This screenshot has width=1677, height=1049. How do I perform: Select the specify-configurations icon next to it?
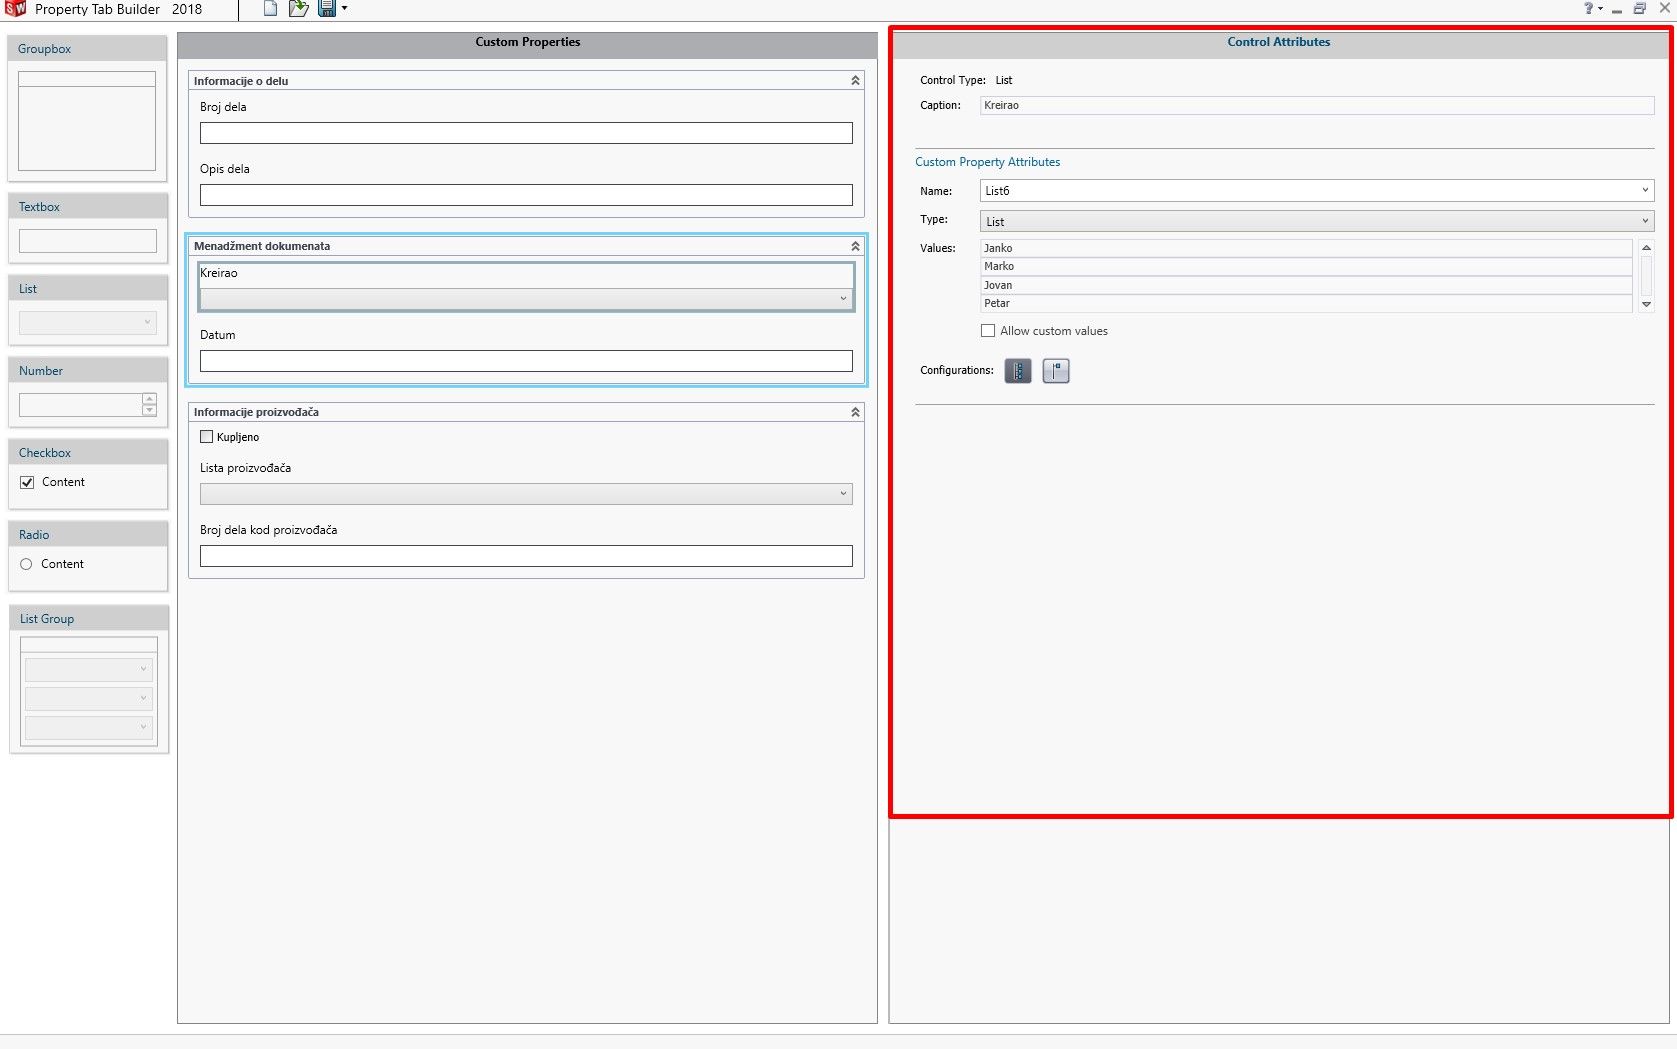pos(1056,370)
